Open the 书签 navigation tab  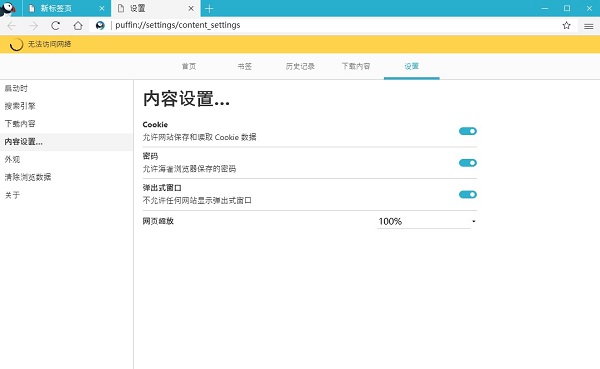[x=245, y=67]
